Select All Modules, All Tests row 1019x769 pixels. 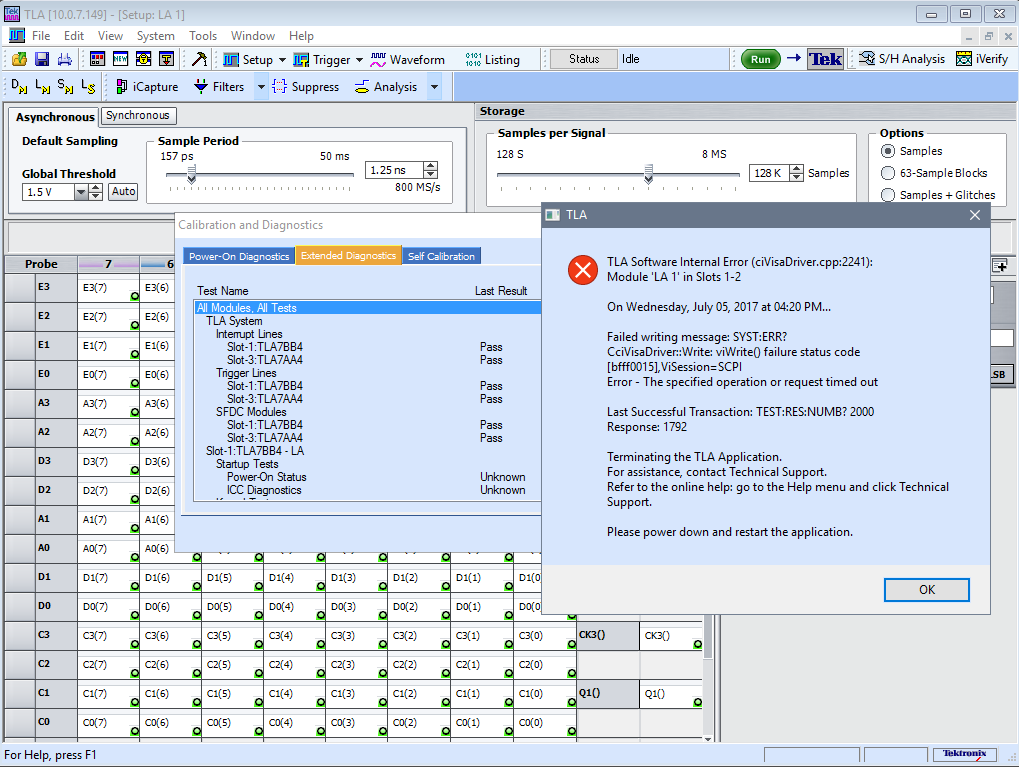point(368,307)
